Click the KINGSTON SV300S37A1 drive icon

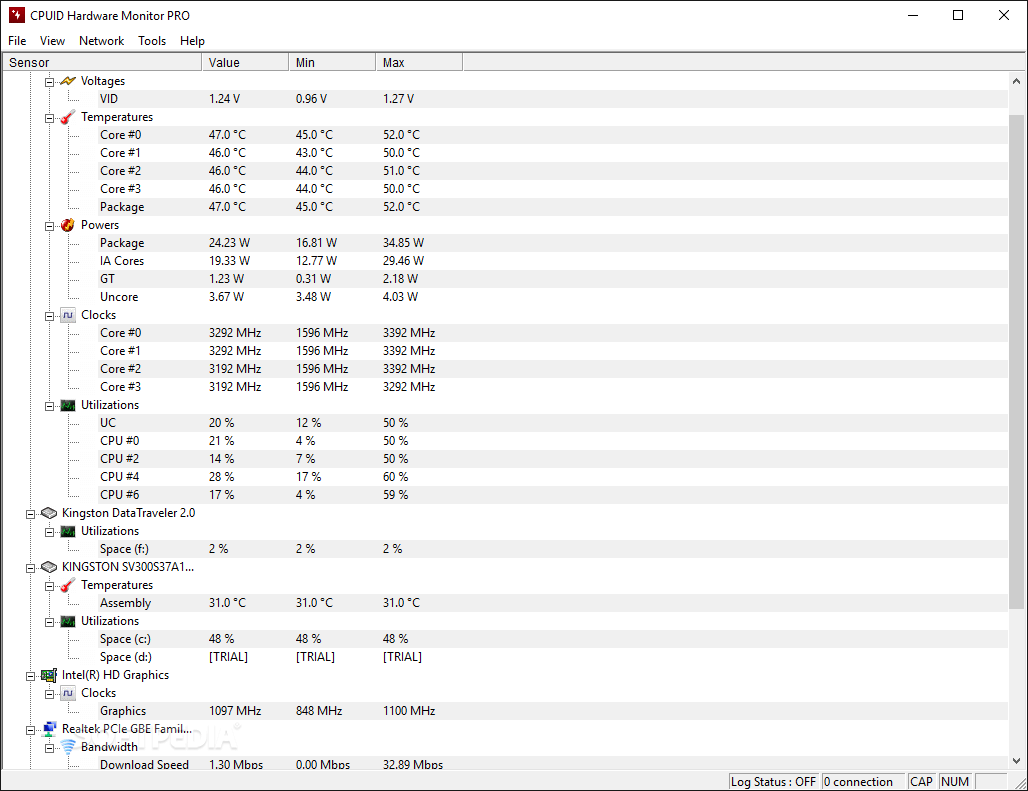pos(49,567)
